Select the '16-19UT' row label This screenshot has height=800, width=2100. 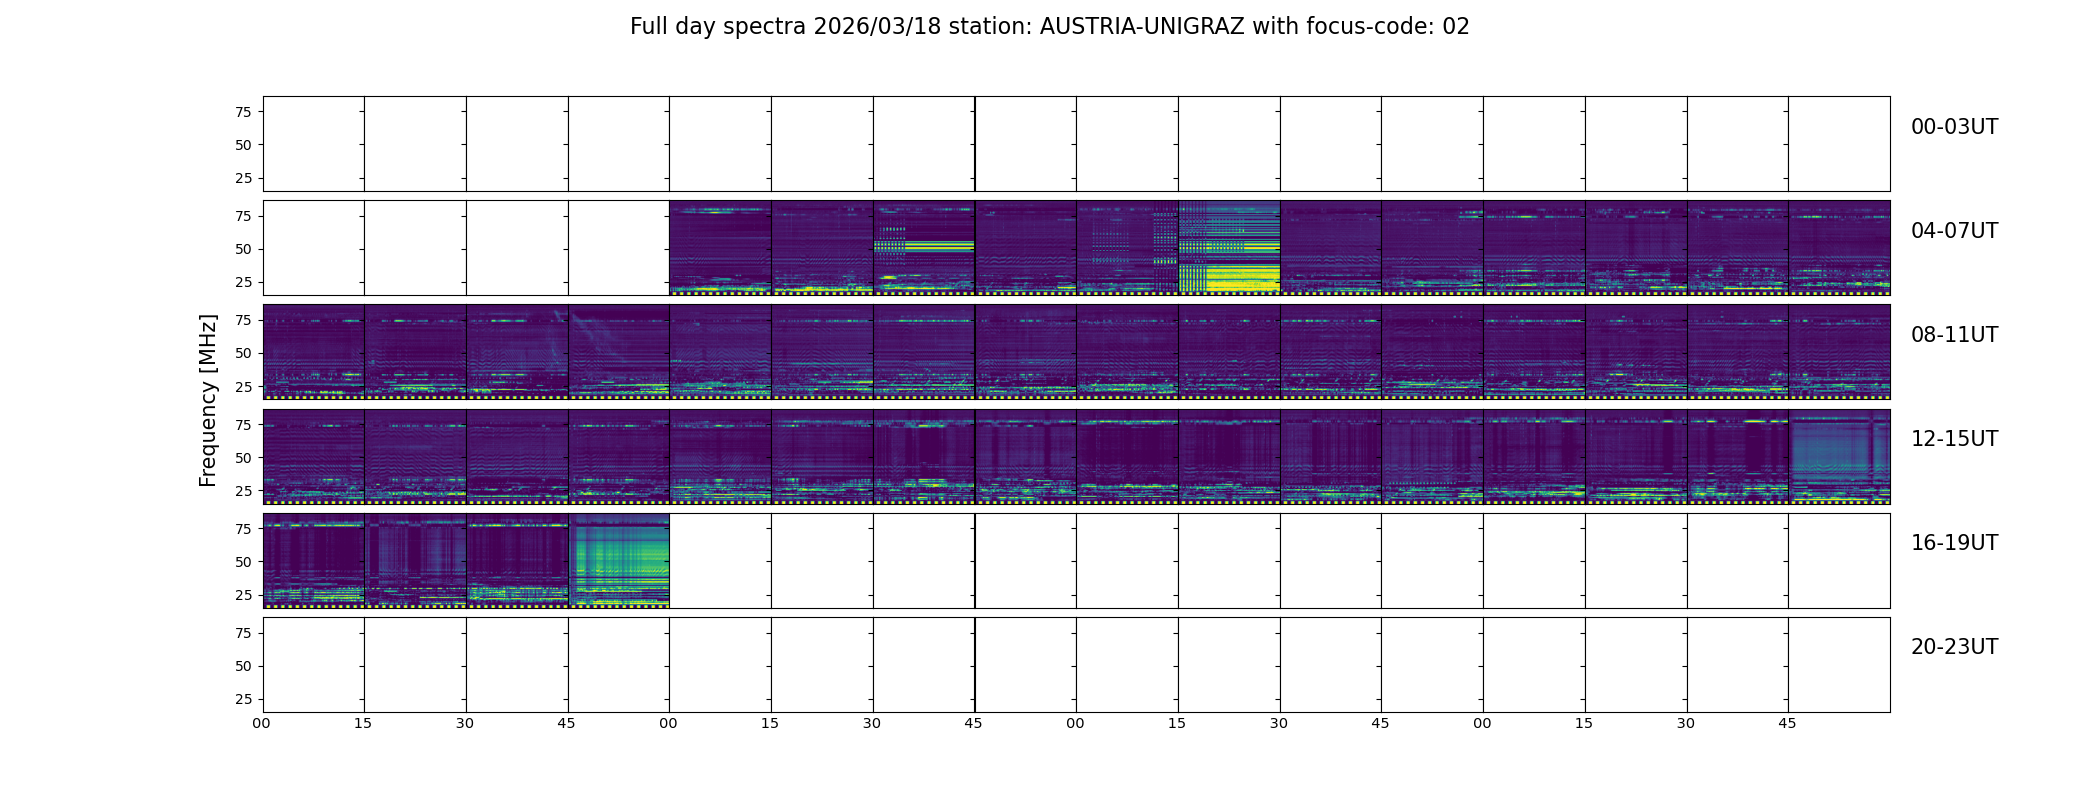(x=1954, y=543)
